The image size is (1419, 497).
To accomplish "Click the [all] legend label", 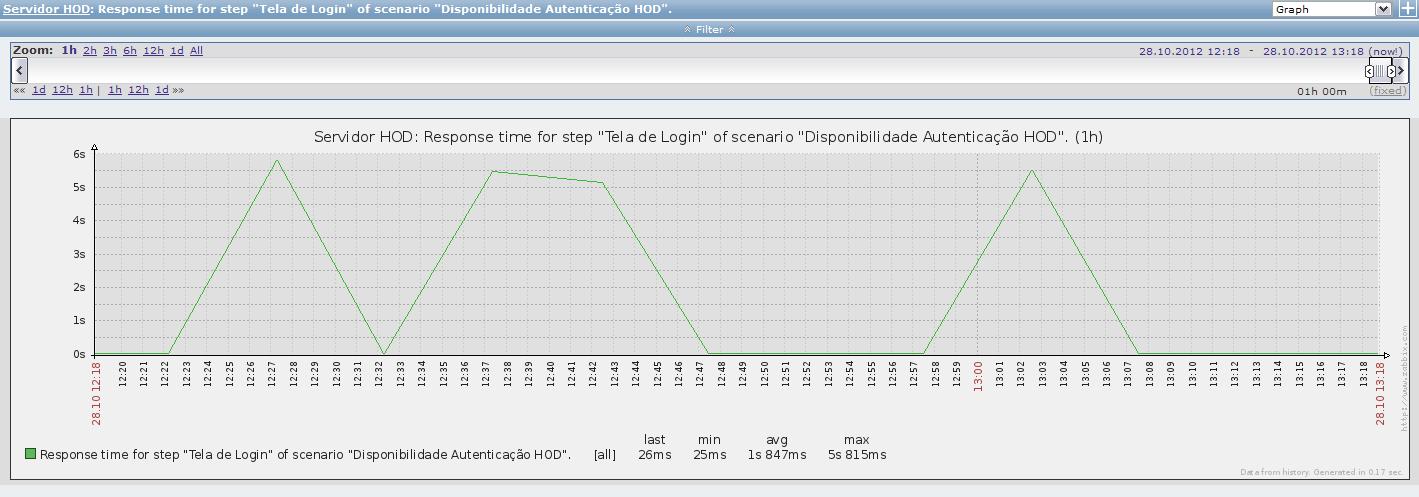I will (605, 455).
